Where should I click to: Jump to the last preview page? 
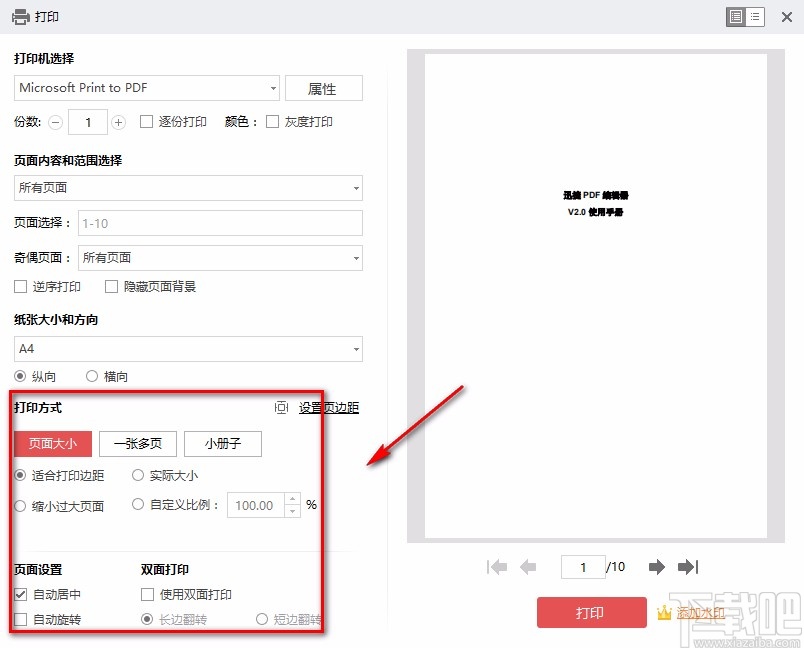pyautogui.click(x=688, y=567)
